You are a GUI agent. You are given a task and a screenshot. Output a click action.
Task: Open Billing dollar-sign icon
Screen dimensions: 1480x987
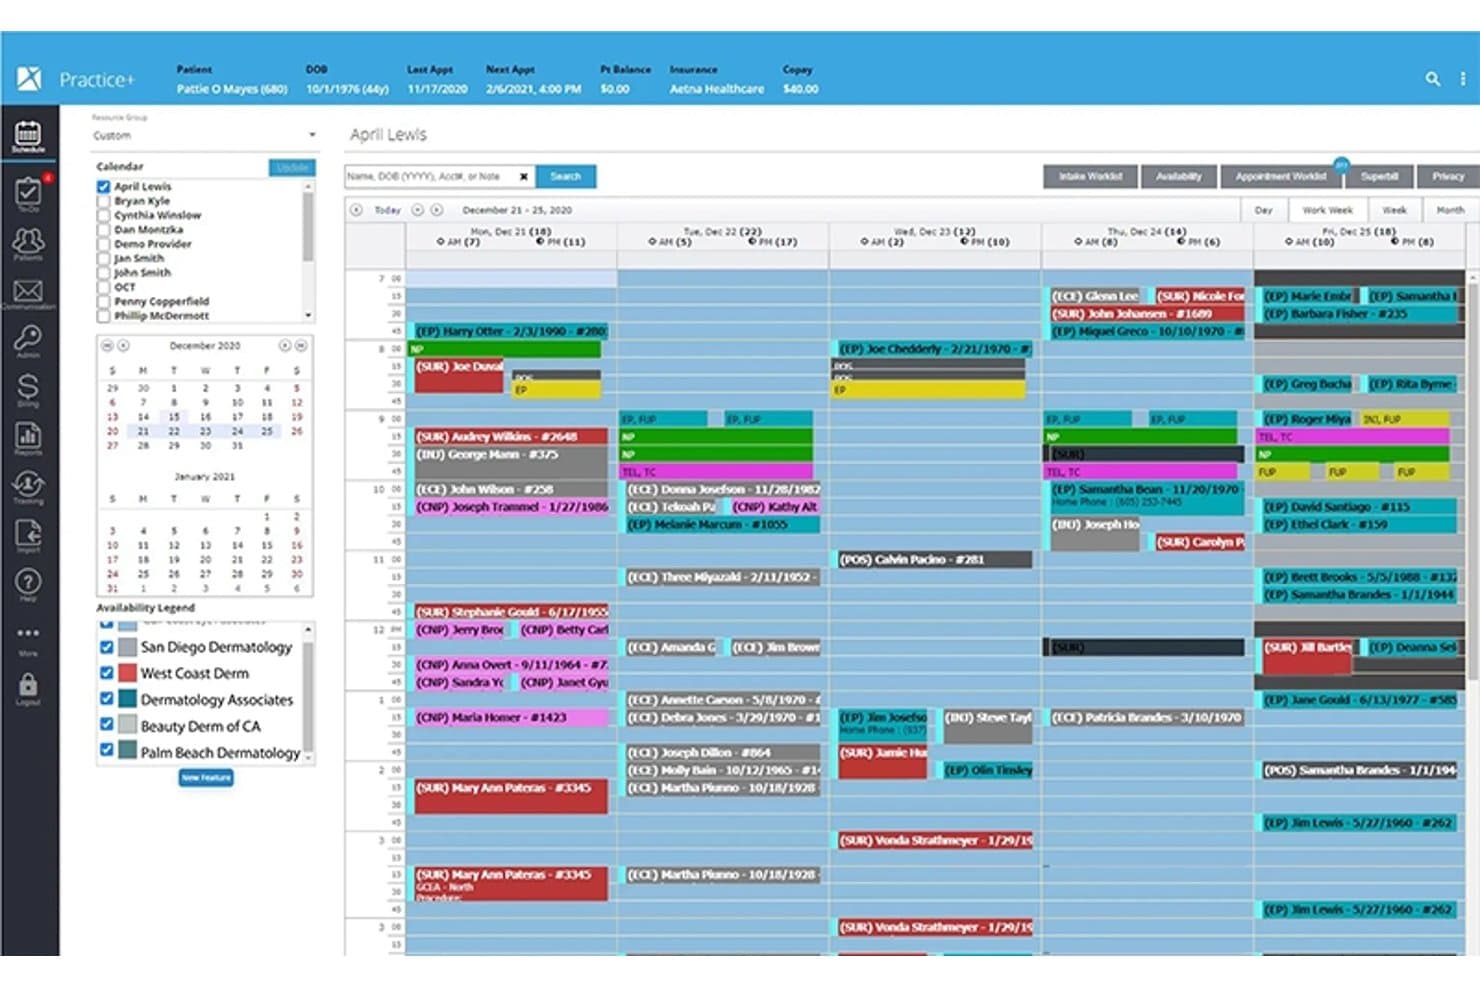coord(28,389)
